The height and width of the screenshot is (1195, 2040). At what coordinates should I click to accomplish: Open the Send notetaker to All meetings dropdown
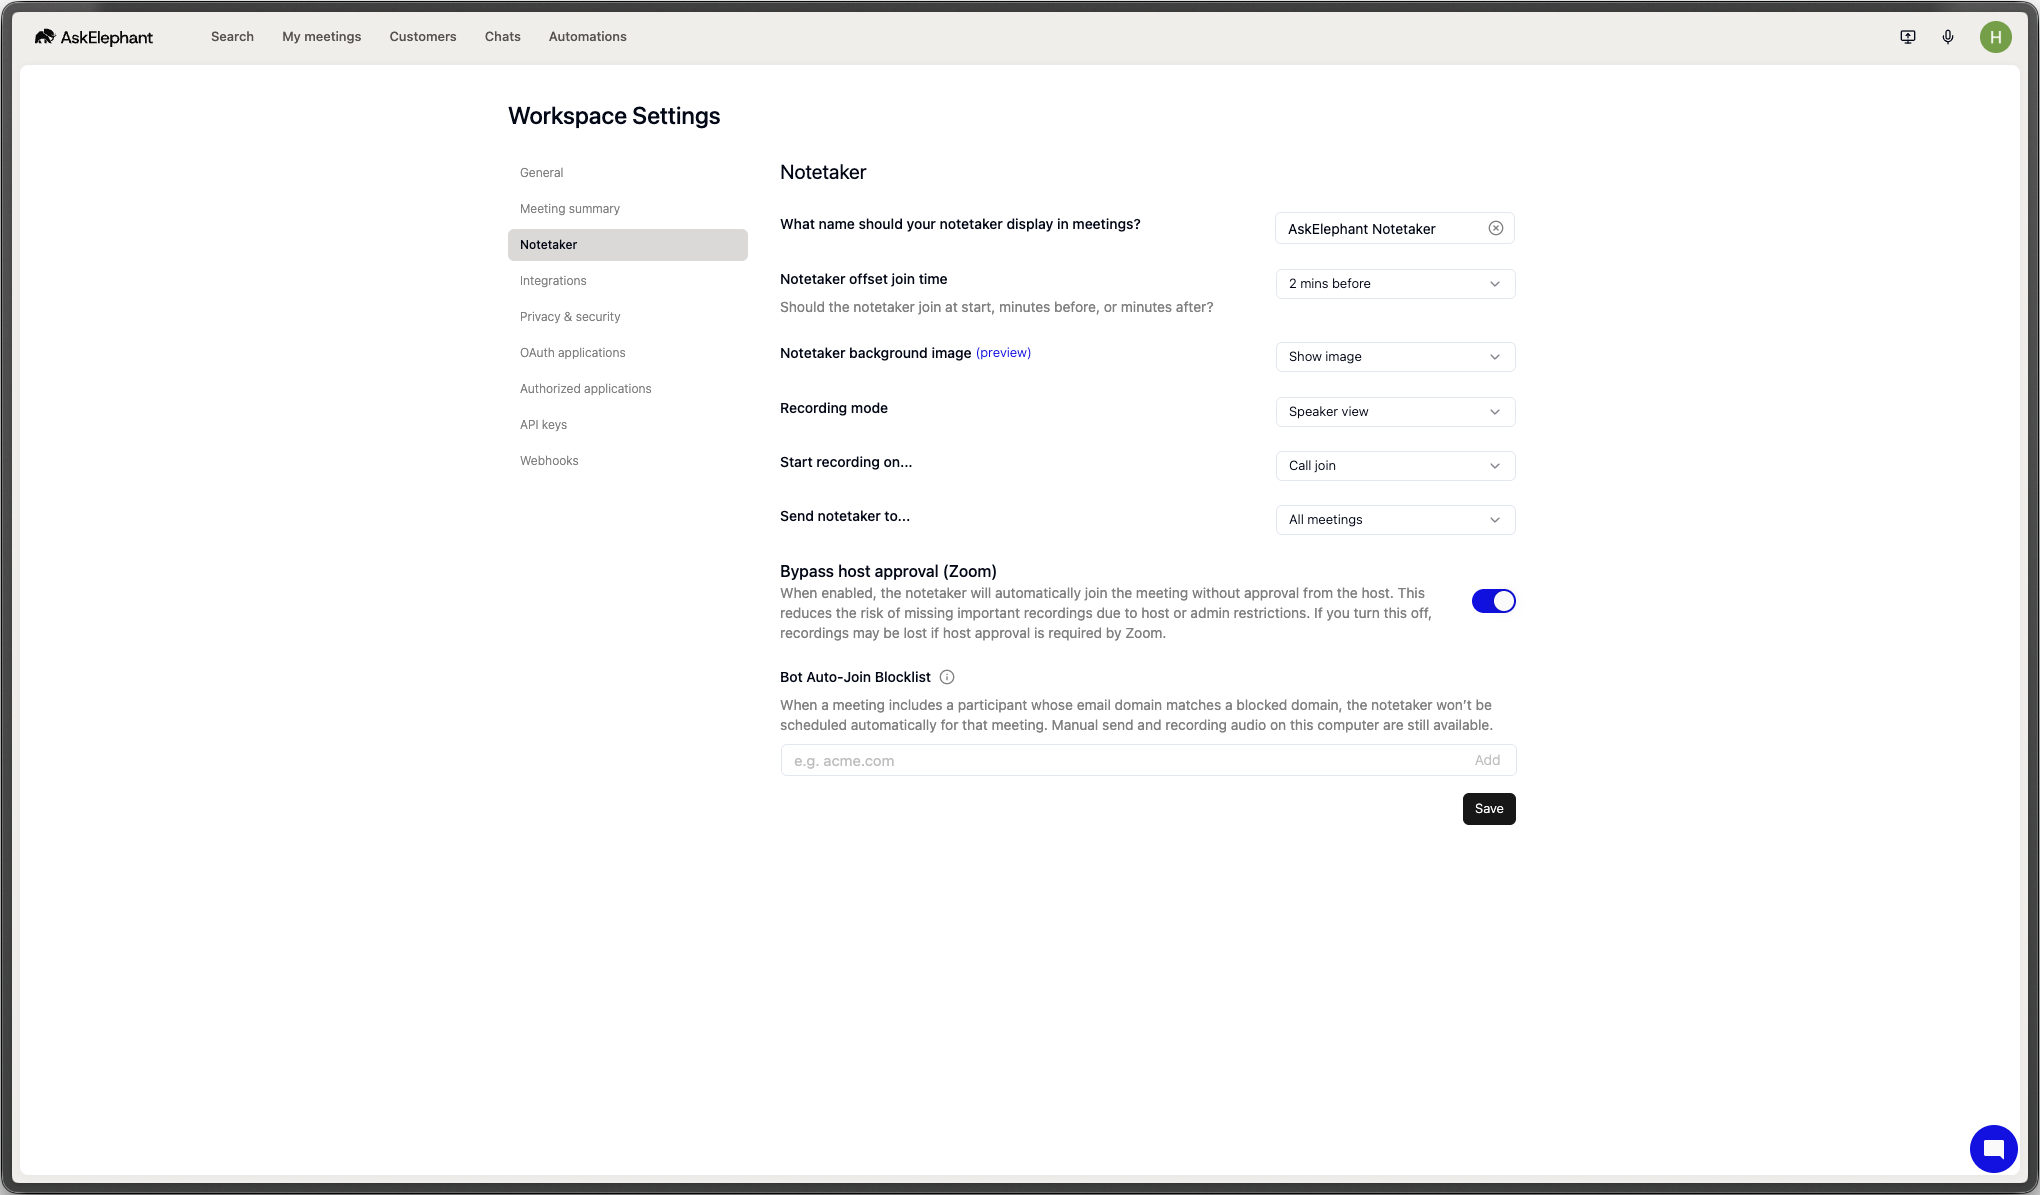point(1396,520)
